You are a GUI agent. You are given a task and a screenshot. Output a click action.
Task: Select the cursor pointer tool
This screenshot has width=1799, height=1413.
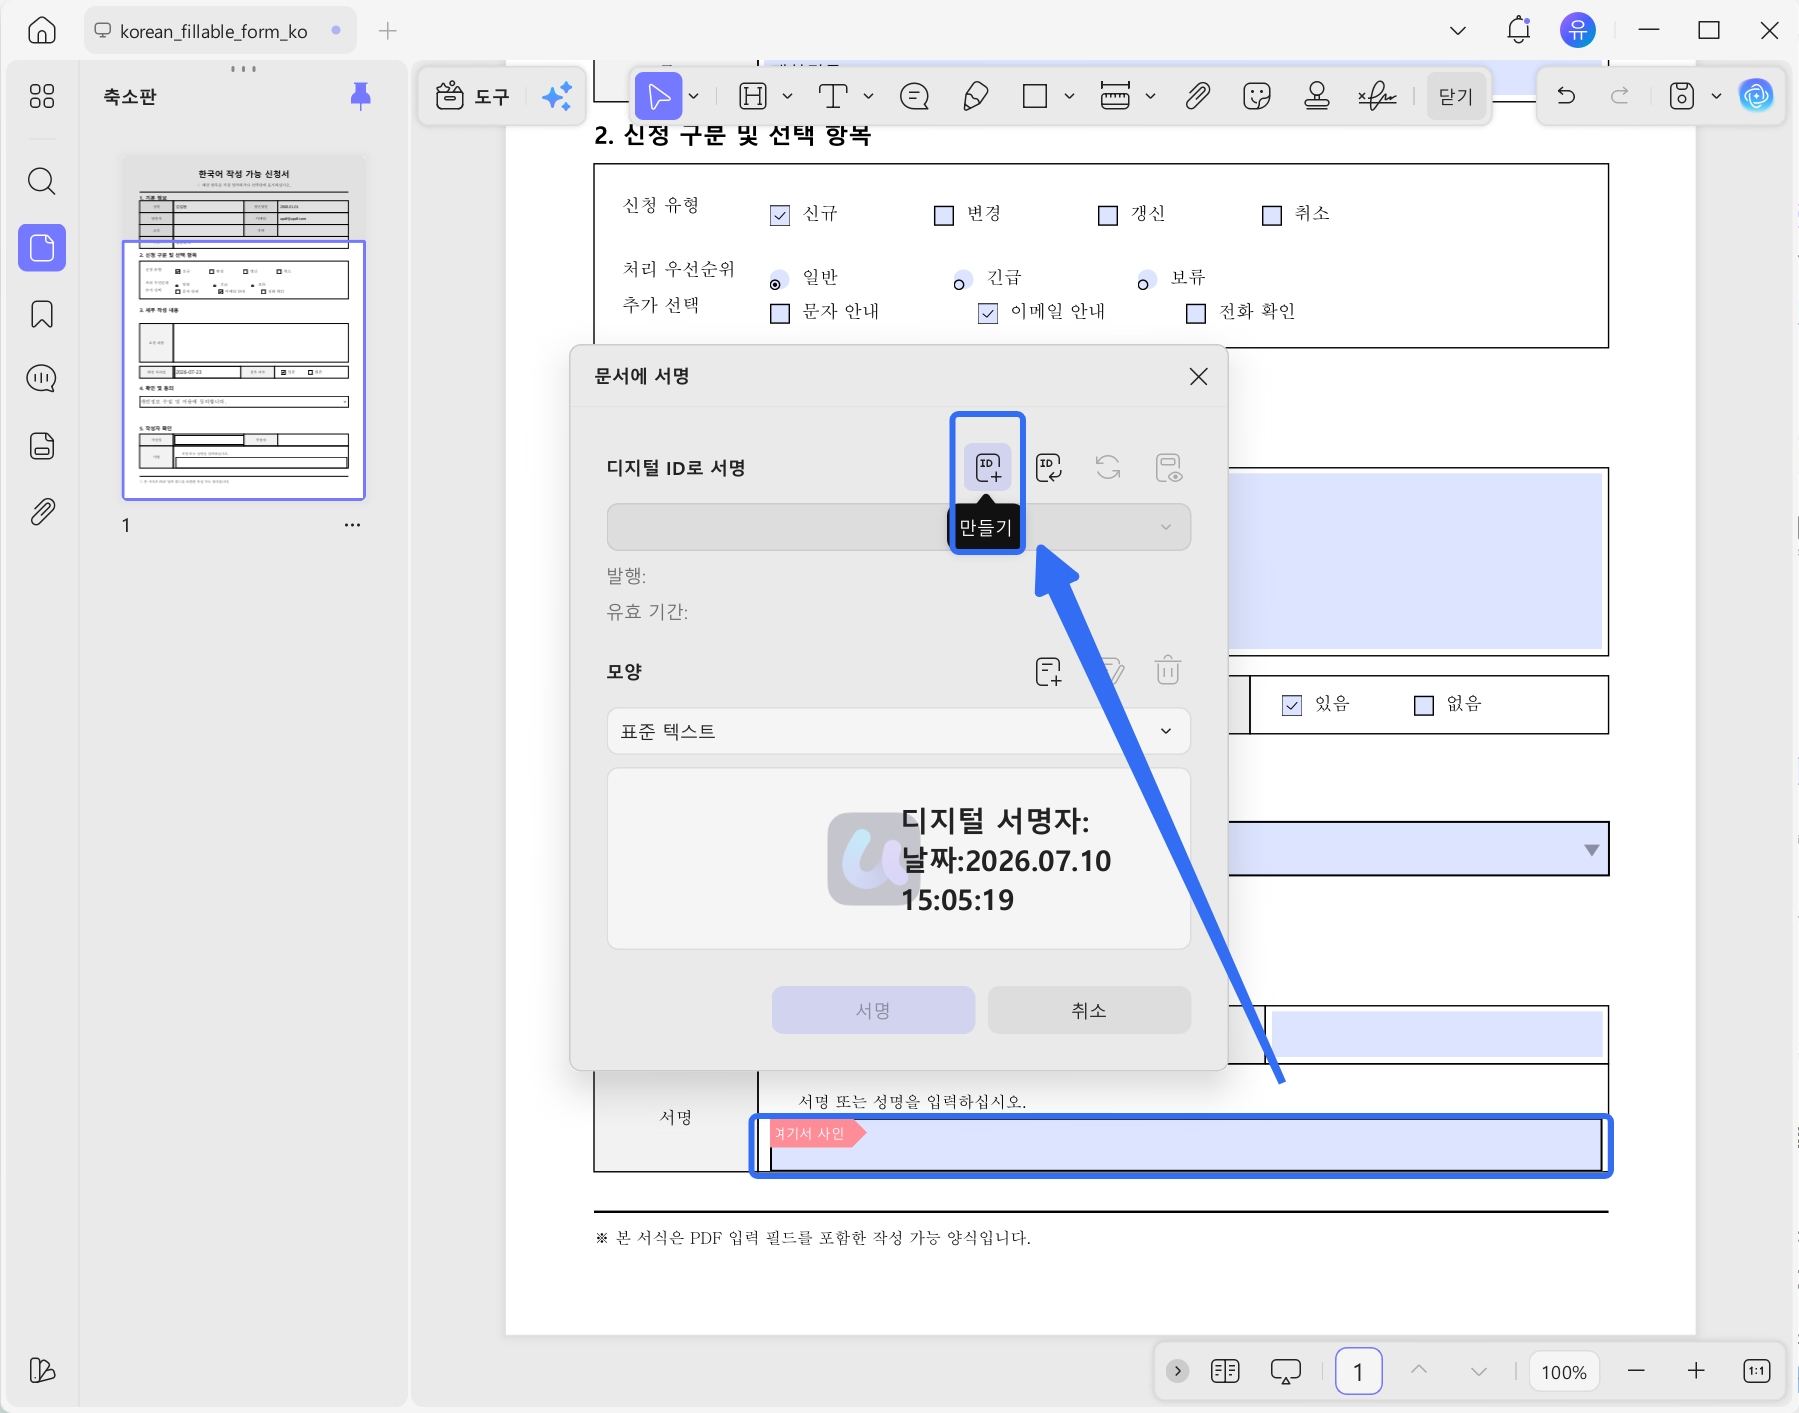point(658,96)
